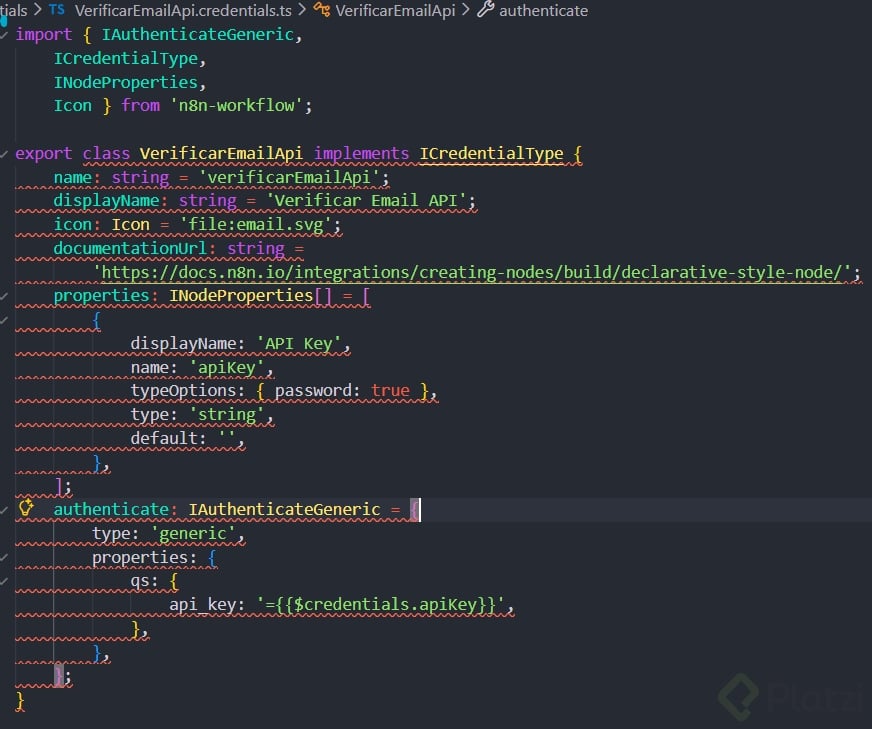This screenshot has width=872, height=729.
Task: Click the TS file icon in breadcrumb
Action: 57,9
